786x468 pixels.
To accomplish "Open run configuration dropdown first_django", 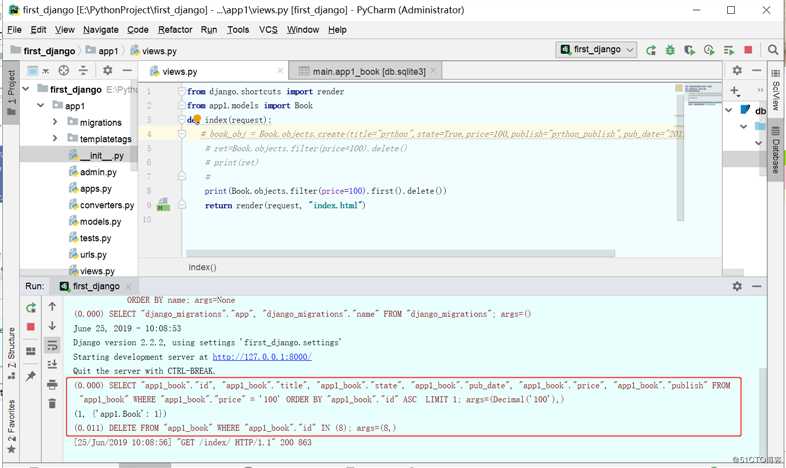I will coord(597,50).
